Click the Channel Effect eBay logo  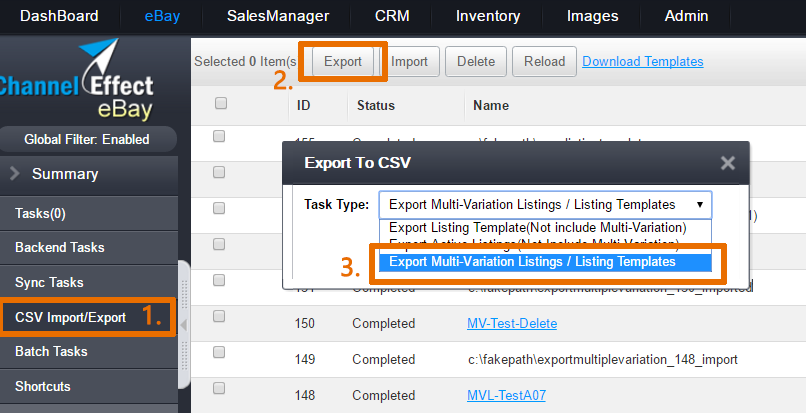[77, 80]
